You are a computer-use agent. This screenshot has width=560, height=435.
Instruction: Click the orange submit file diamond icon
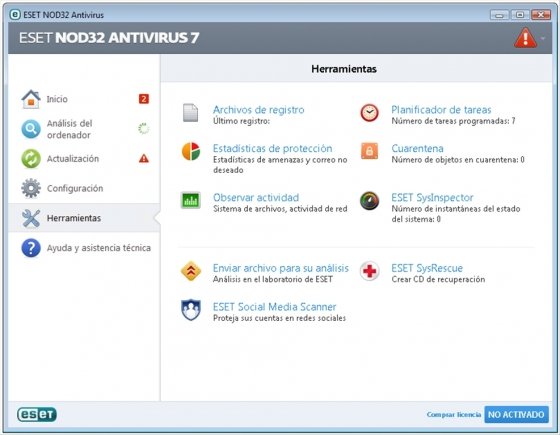click(x=191, y=271)
